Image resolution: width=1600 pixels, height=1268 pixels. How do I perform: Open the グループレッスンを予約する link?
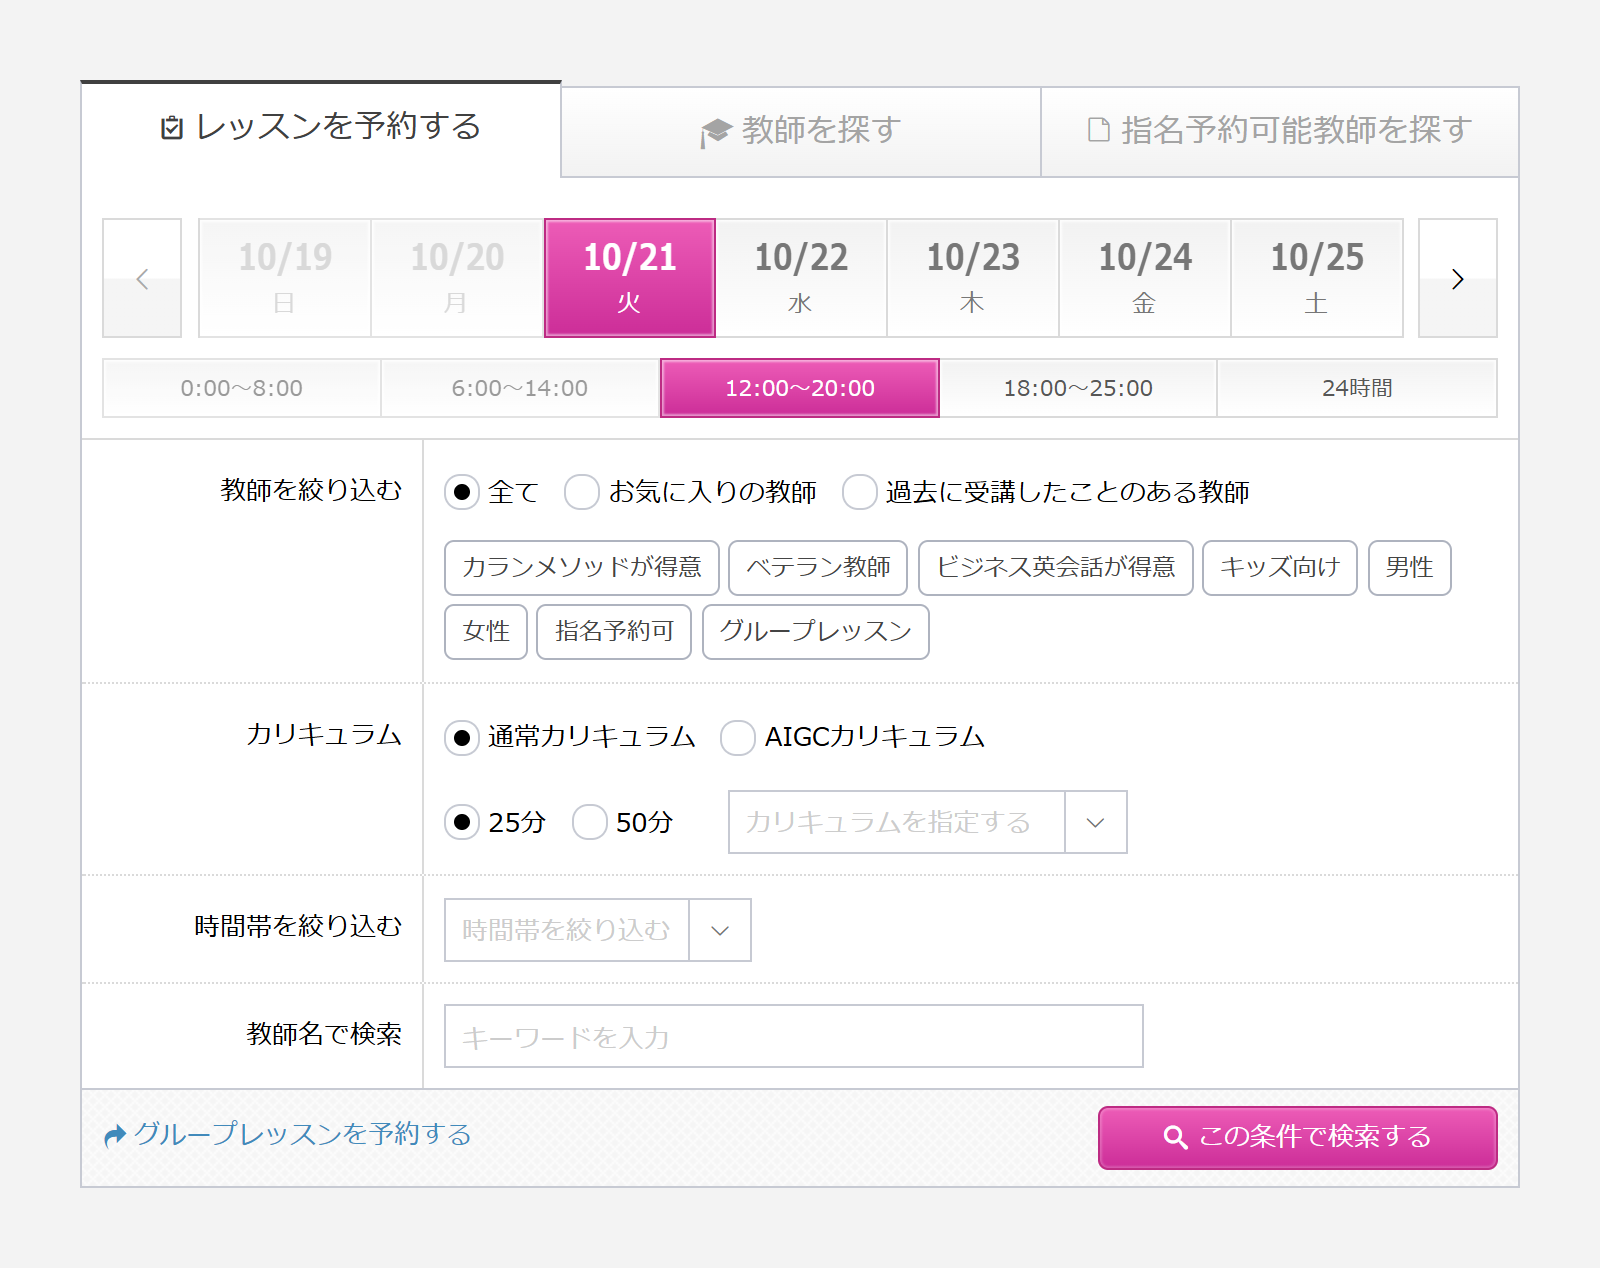coord(302,1135)
